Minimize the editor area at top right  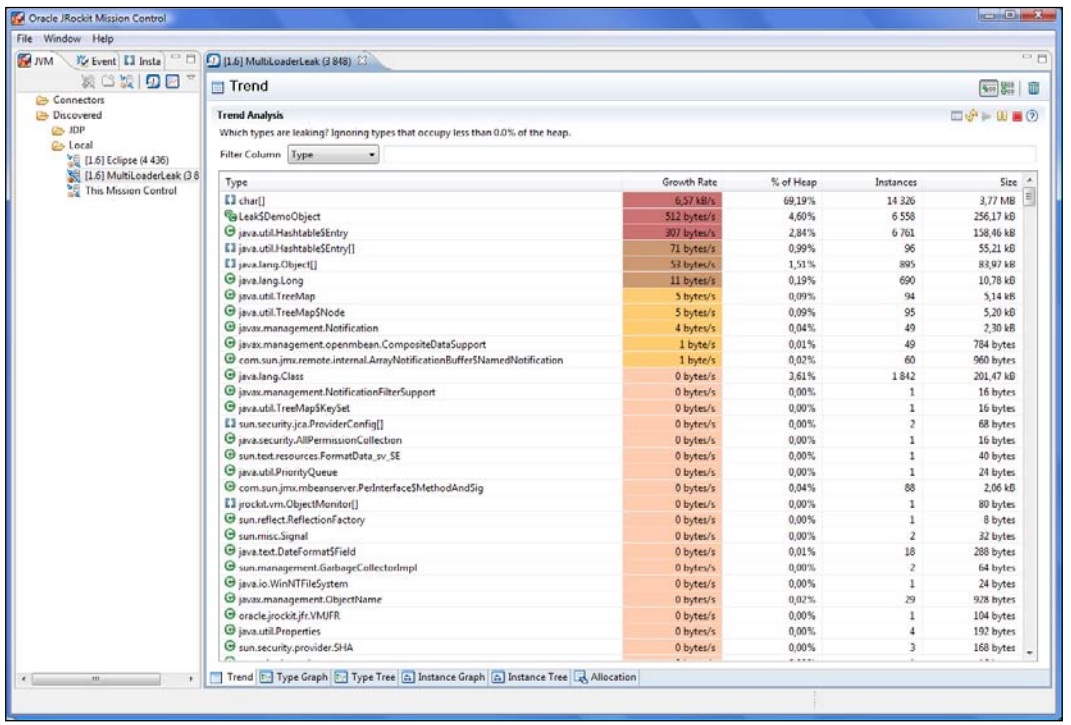tap(1027, 57)
